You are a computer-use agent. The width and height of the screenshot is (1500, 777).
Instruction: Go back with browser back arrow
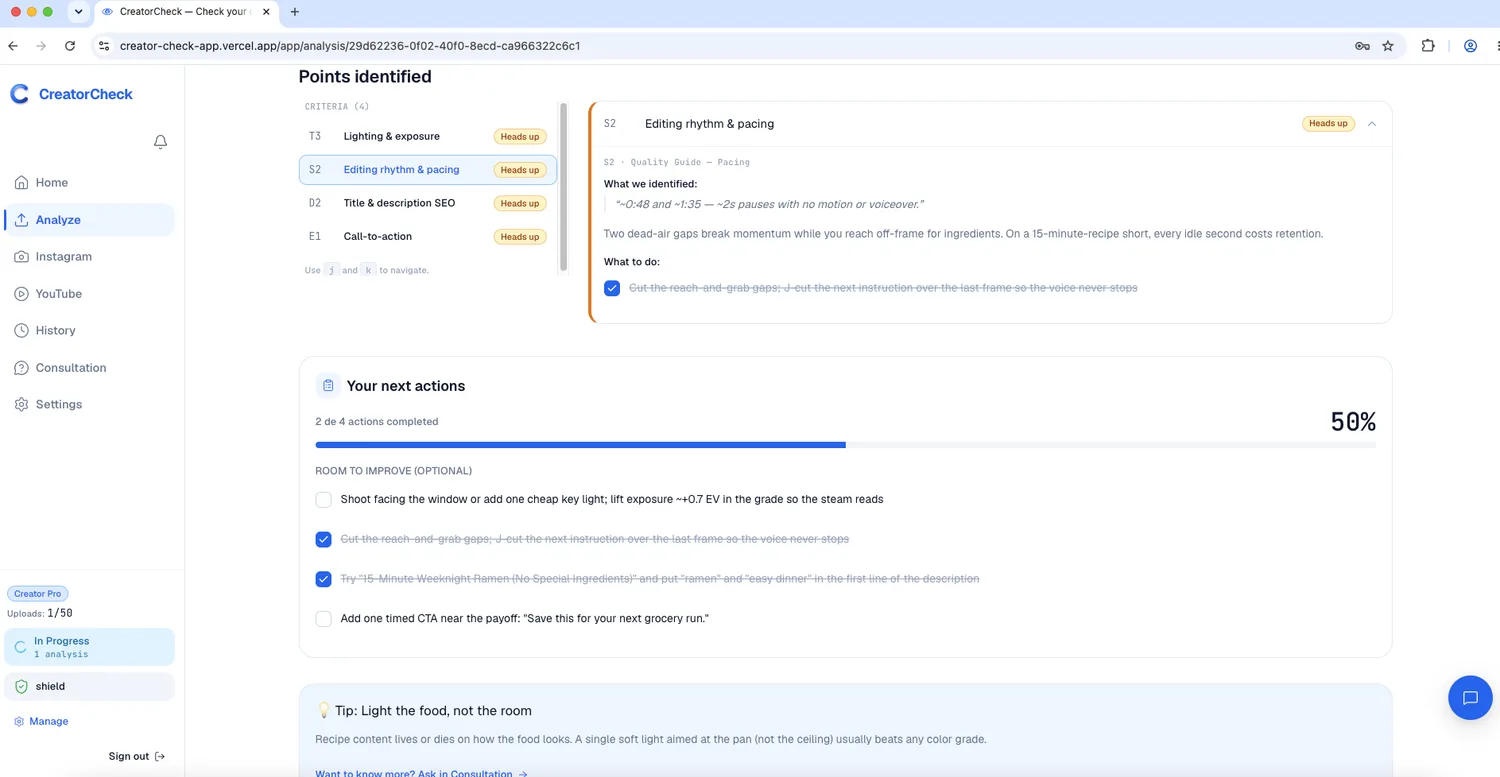coord(13,46)
